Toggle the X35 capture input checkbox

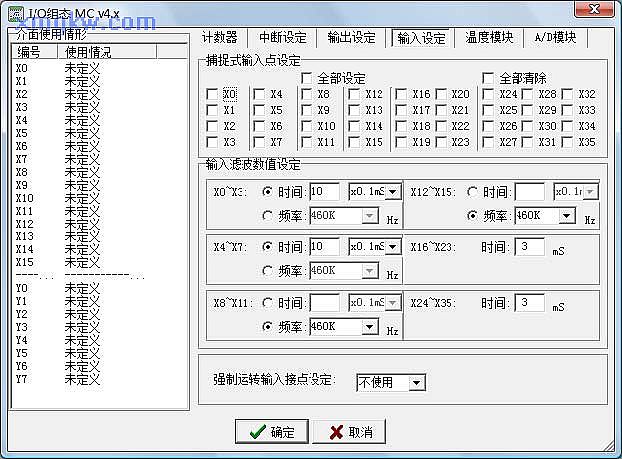tap(569, 142)
